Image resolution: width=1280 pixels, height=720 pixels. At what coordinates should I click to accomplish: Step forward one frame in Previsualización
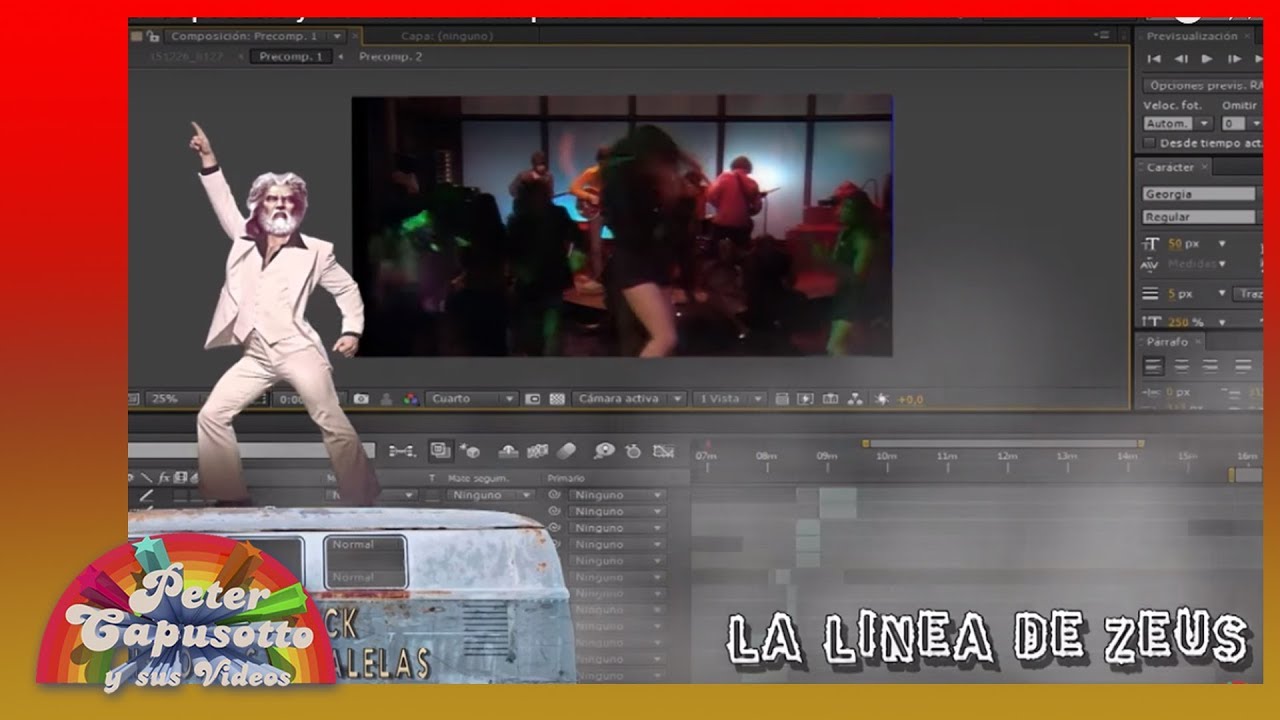tap(1234, 59)
